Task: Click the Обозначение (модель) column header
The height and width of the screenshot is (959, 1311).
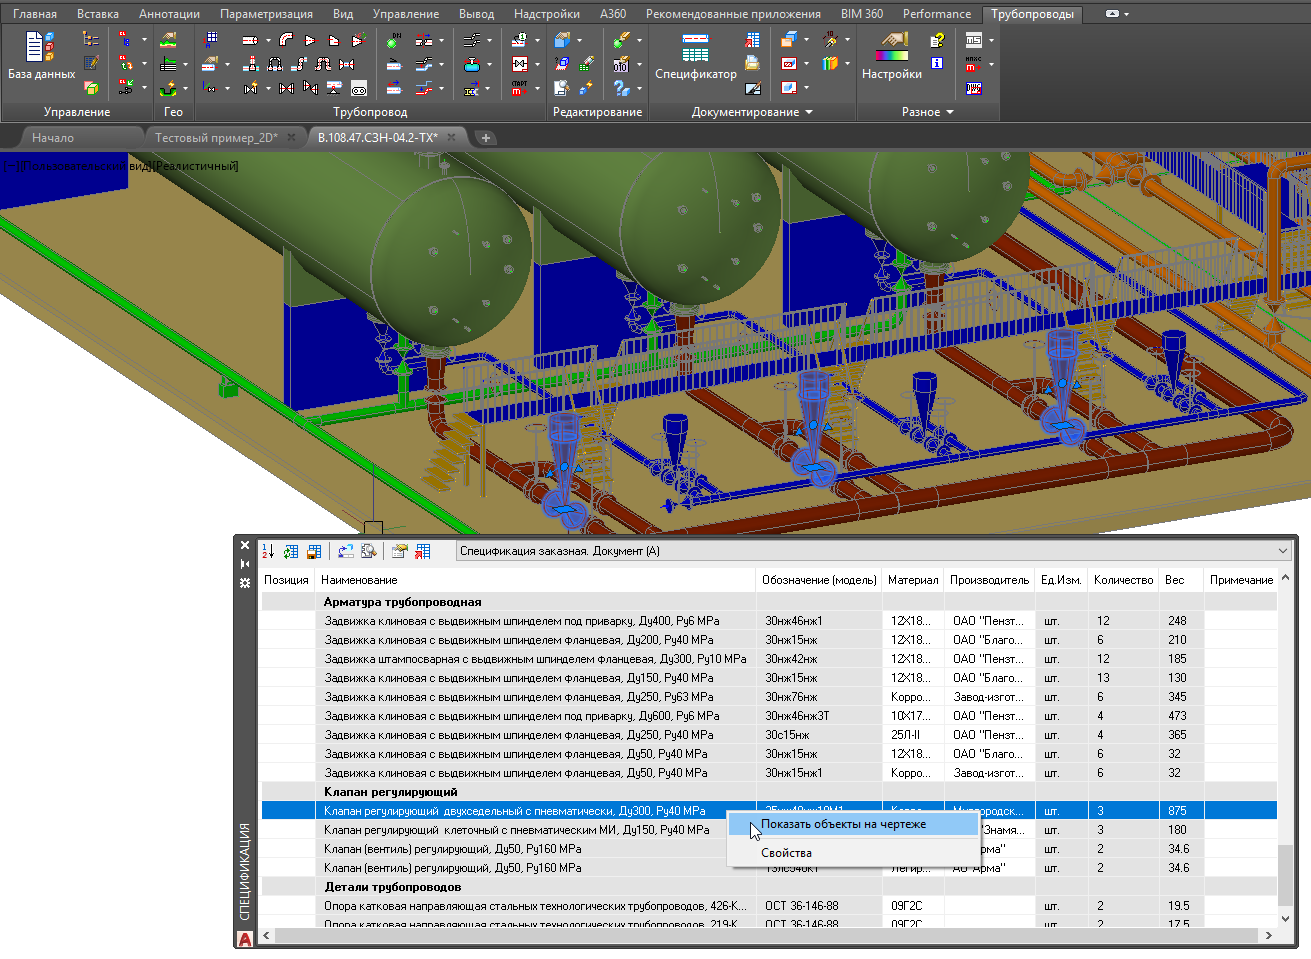Action: pos(819,580)
